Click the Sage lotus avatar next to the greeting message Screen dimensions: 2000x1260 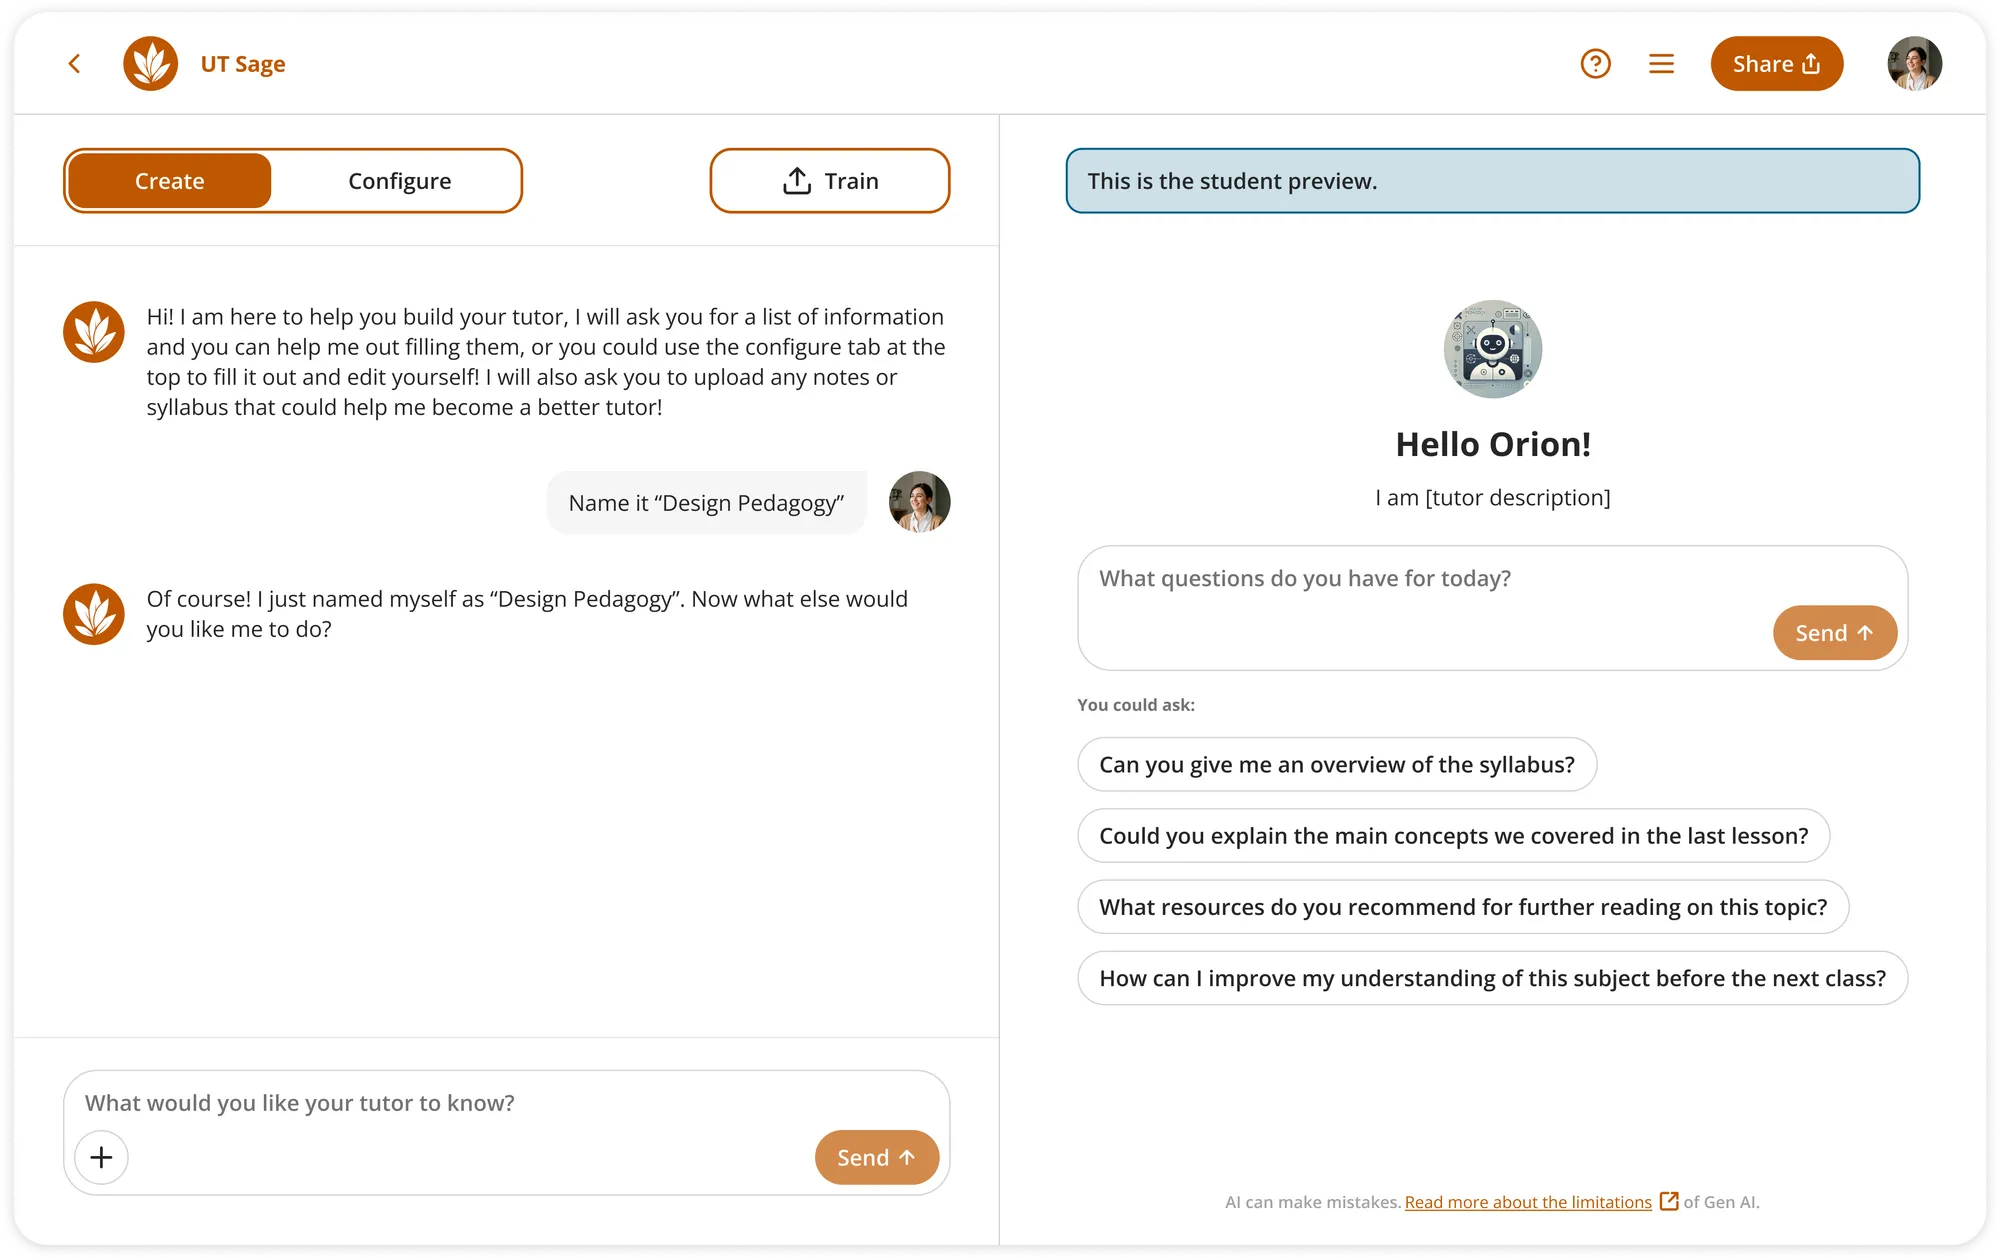(x=92, y=331)
